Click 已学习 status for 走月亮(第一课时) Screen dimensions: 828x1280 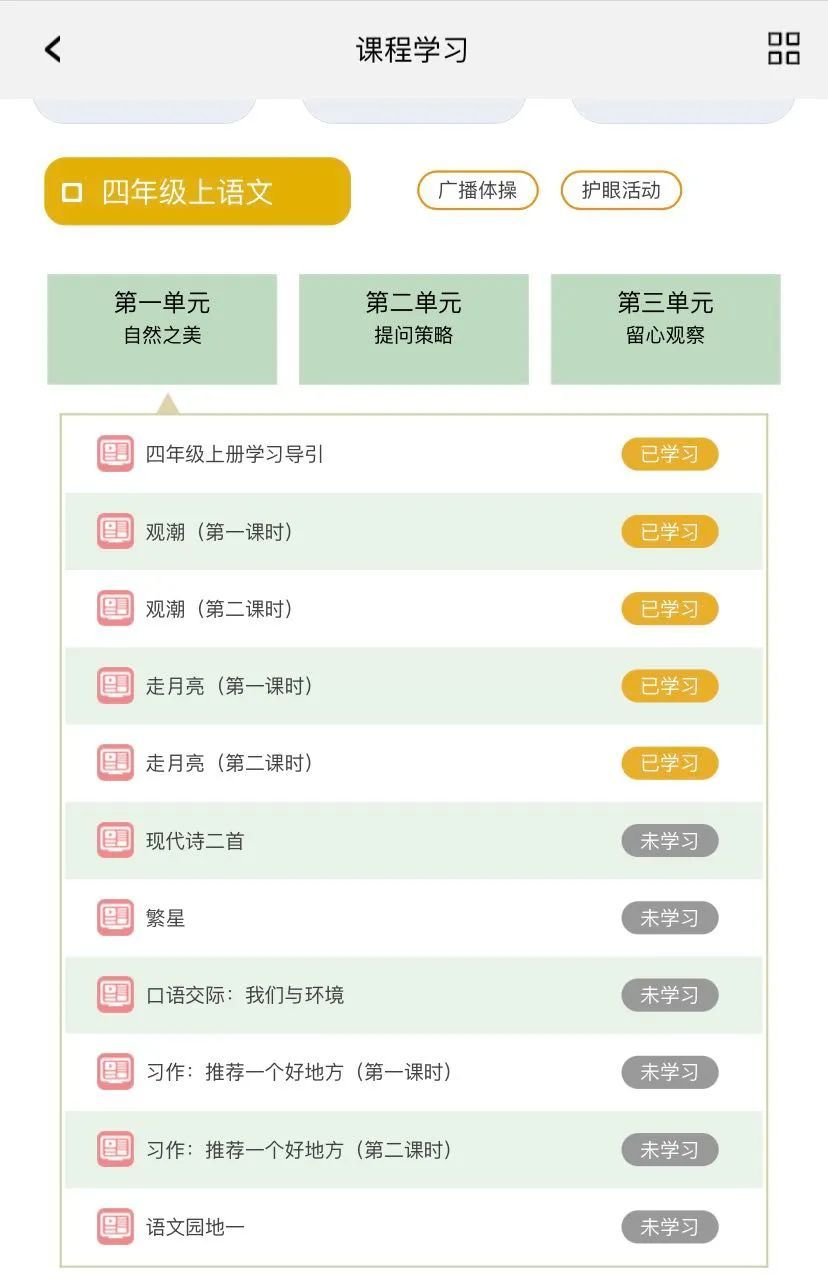[670, 686]
